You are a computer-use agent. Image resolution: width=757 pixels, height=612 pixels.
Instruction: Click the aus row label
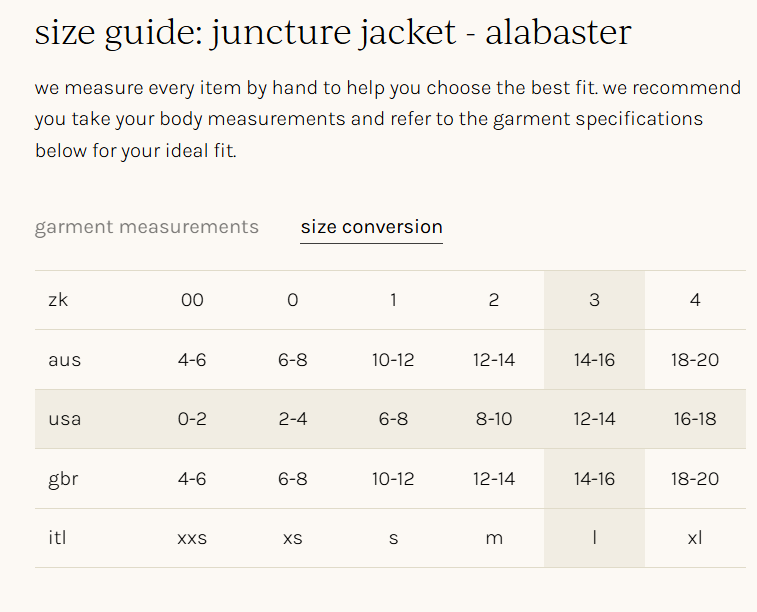coord(64,359)
